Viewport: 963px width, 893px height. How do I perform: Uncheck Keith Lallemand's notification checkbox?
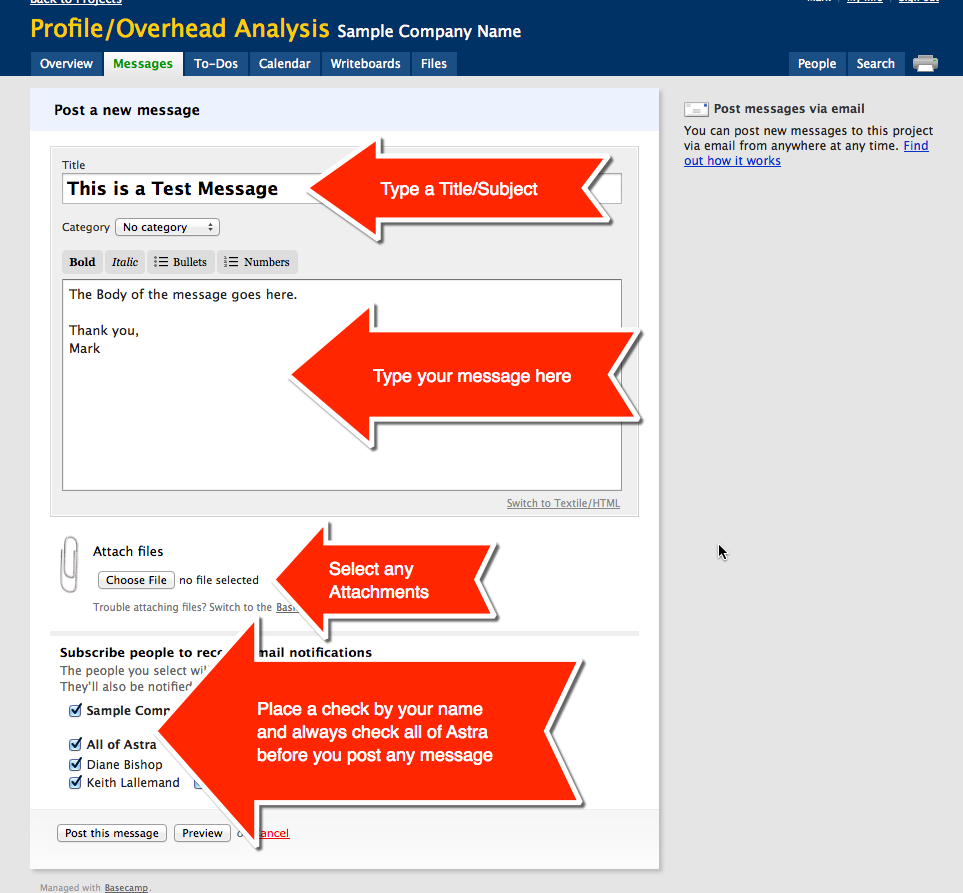point(75,782)
